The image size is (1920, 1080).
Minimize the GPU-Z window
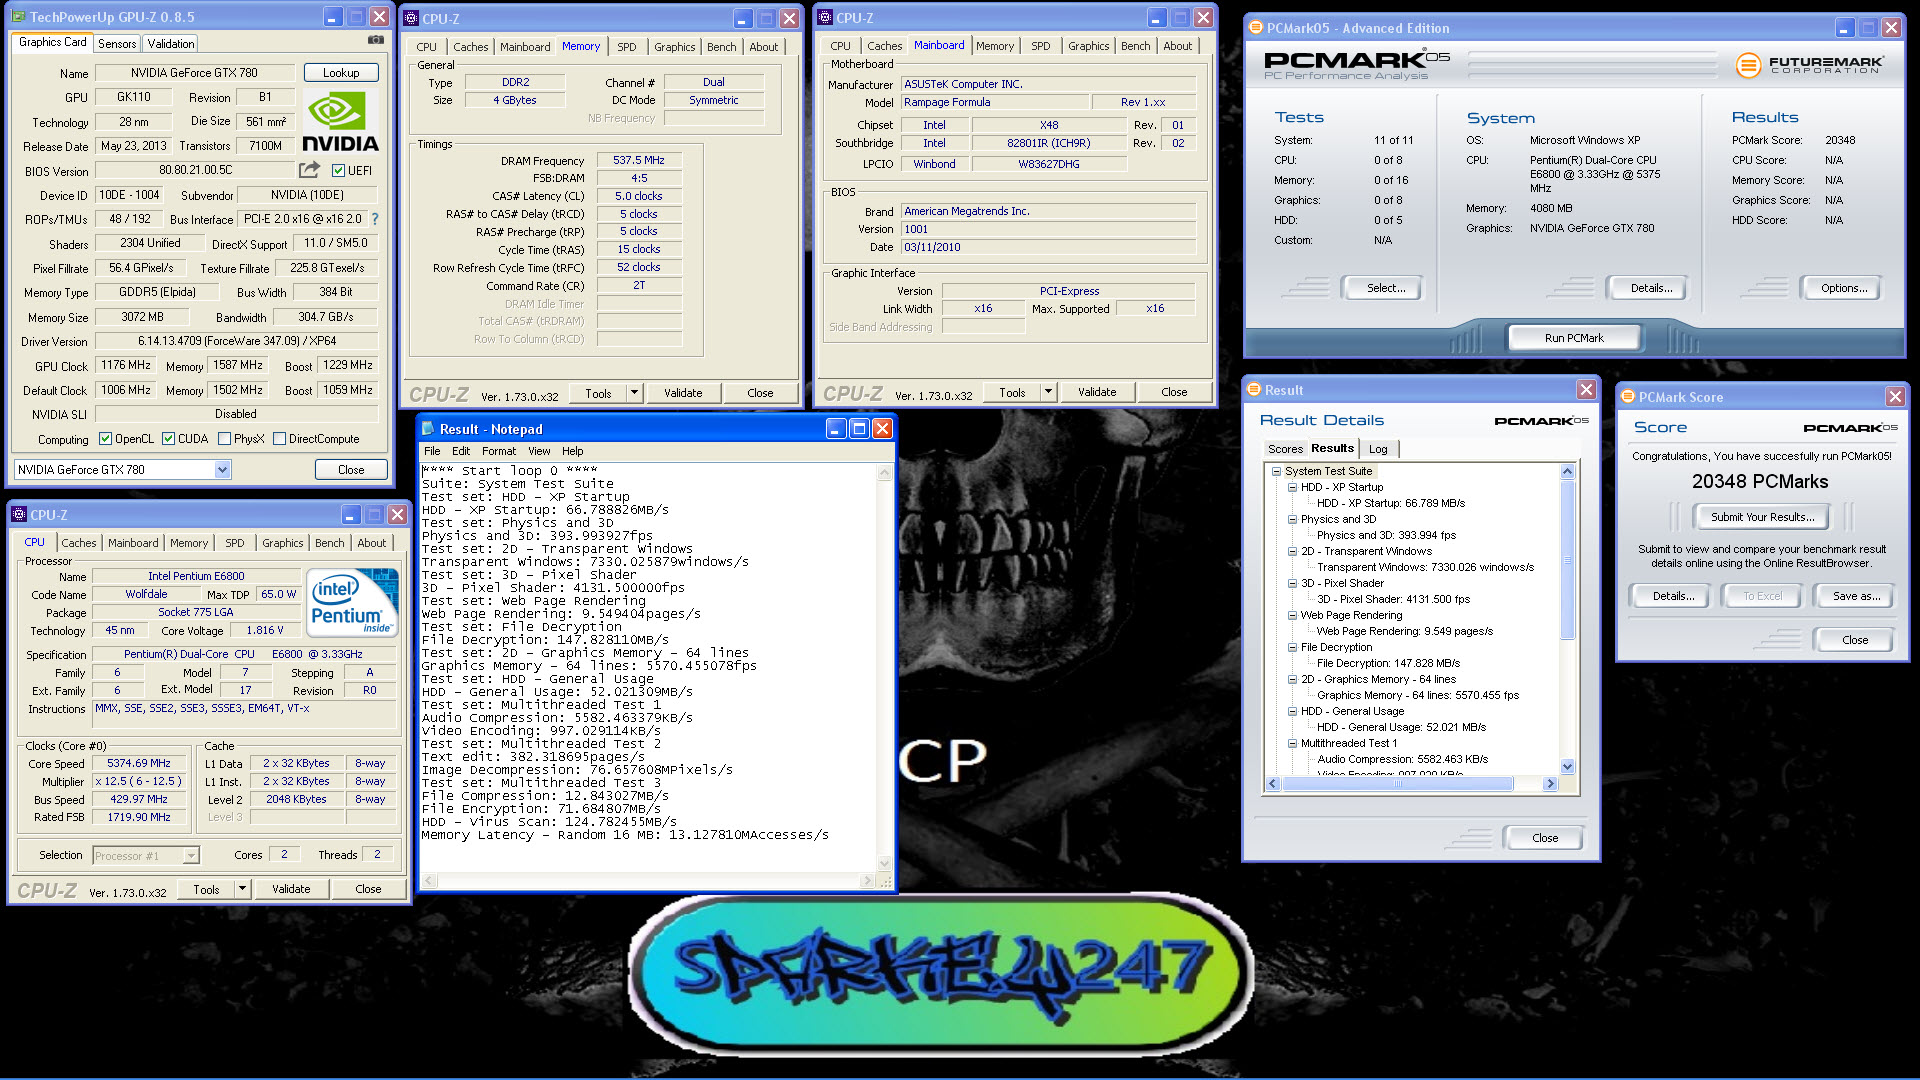point(334,17)
